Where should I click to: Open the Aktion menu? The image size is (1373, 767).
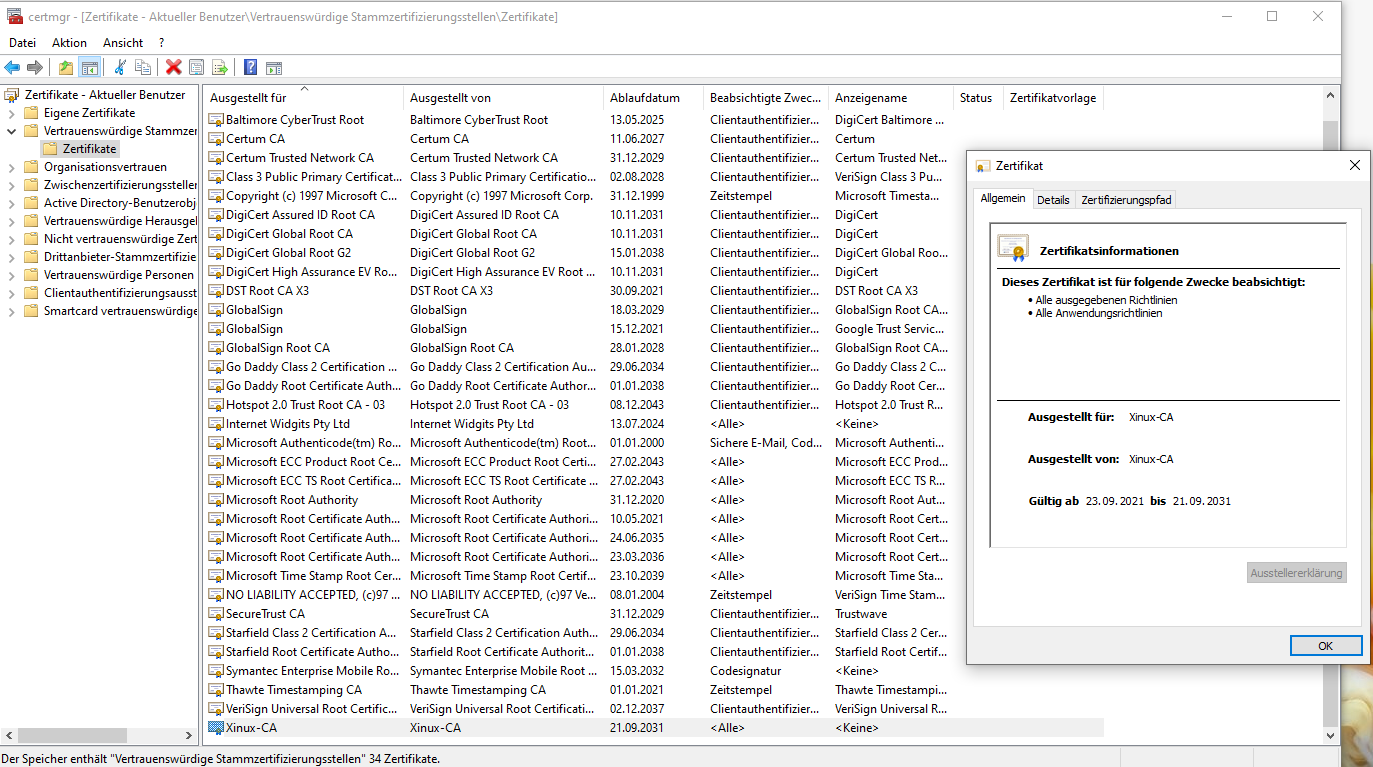tap(69, 43)
